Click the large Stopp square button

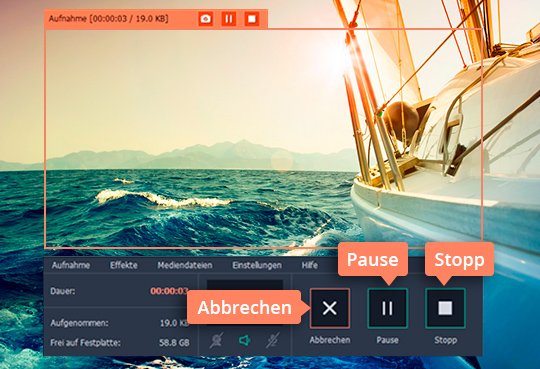click(x=445, y=308)
